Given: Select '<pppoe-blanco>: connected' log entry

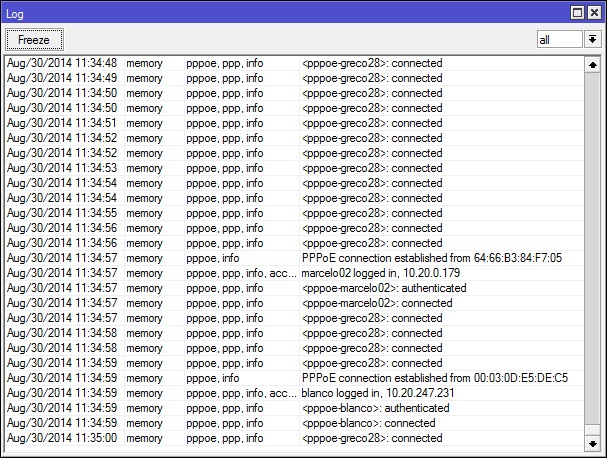Looking at the screenshot, I should pyautogui.click(x=295, y=423).
